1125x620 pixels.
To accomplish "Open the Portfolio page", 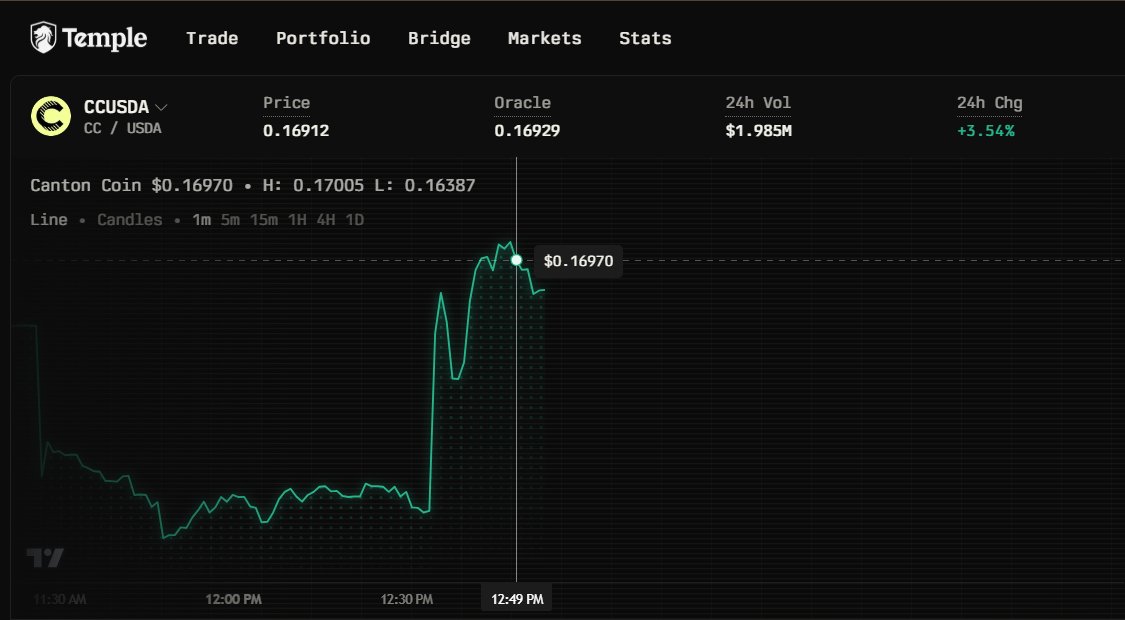I will pyautogui.click(x=323, y=38).
